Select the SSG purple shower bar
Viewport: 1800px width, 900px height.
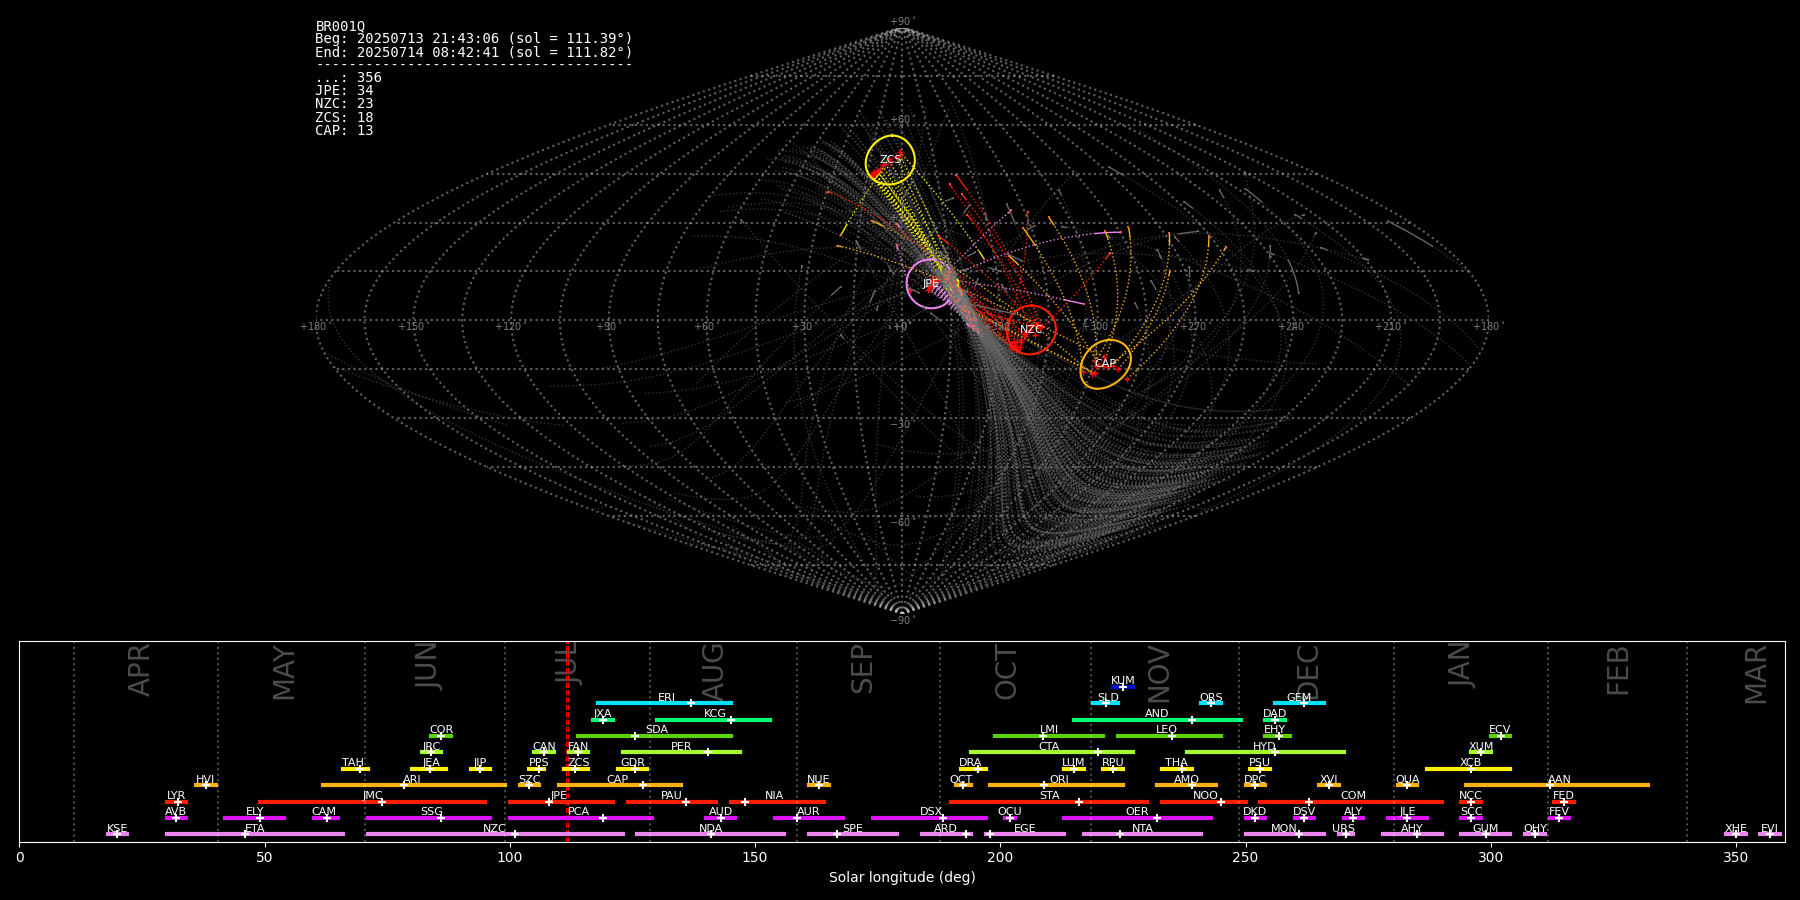[x=429, y=818]
